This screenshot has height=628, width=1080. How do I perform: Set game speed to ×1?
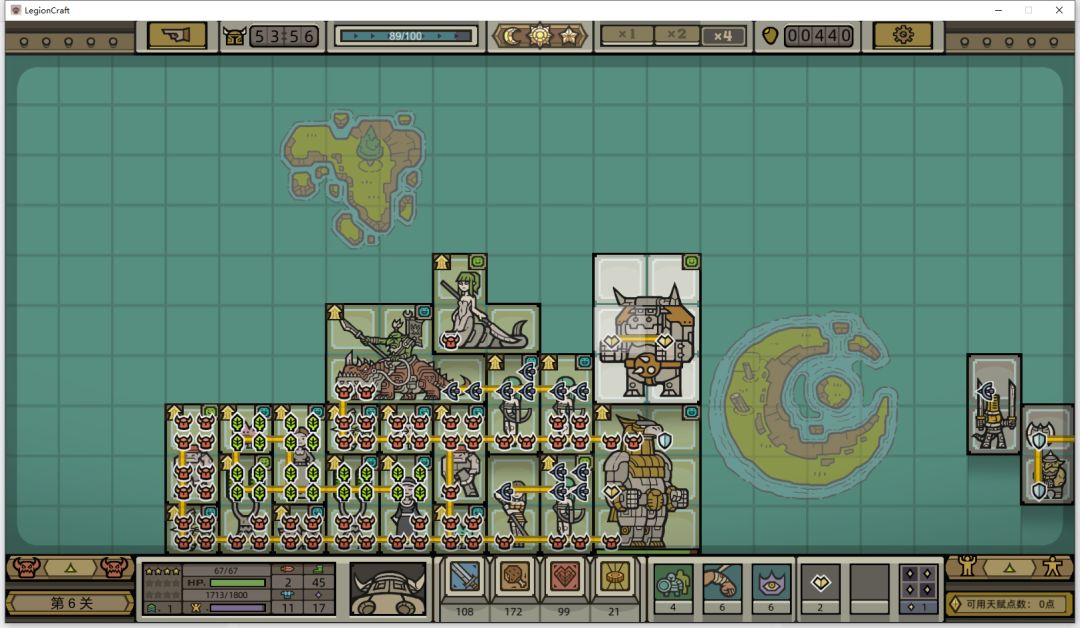tap(626, 35)
